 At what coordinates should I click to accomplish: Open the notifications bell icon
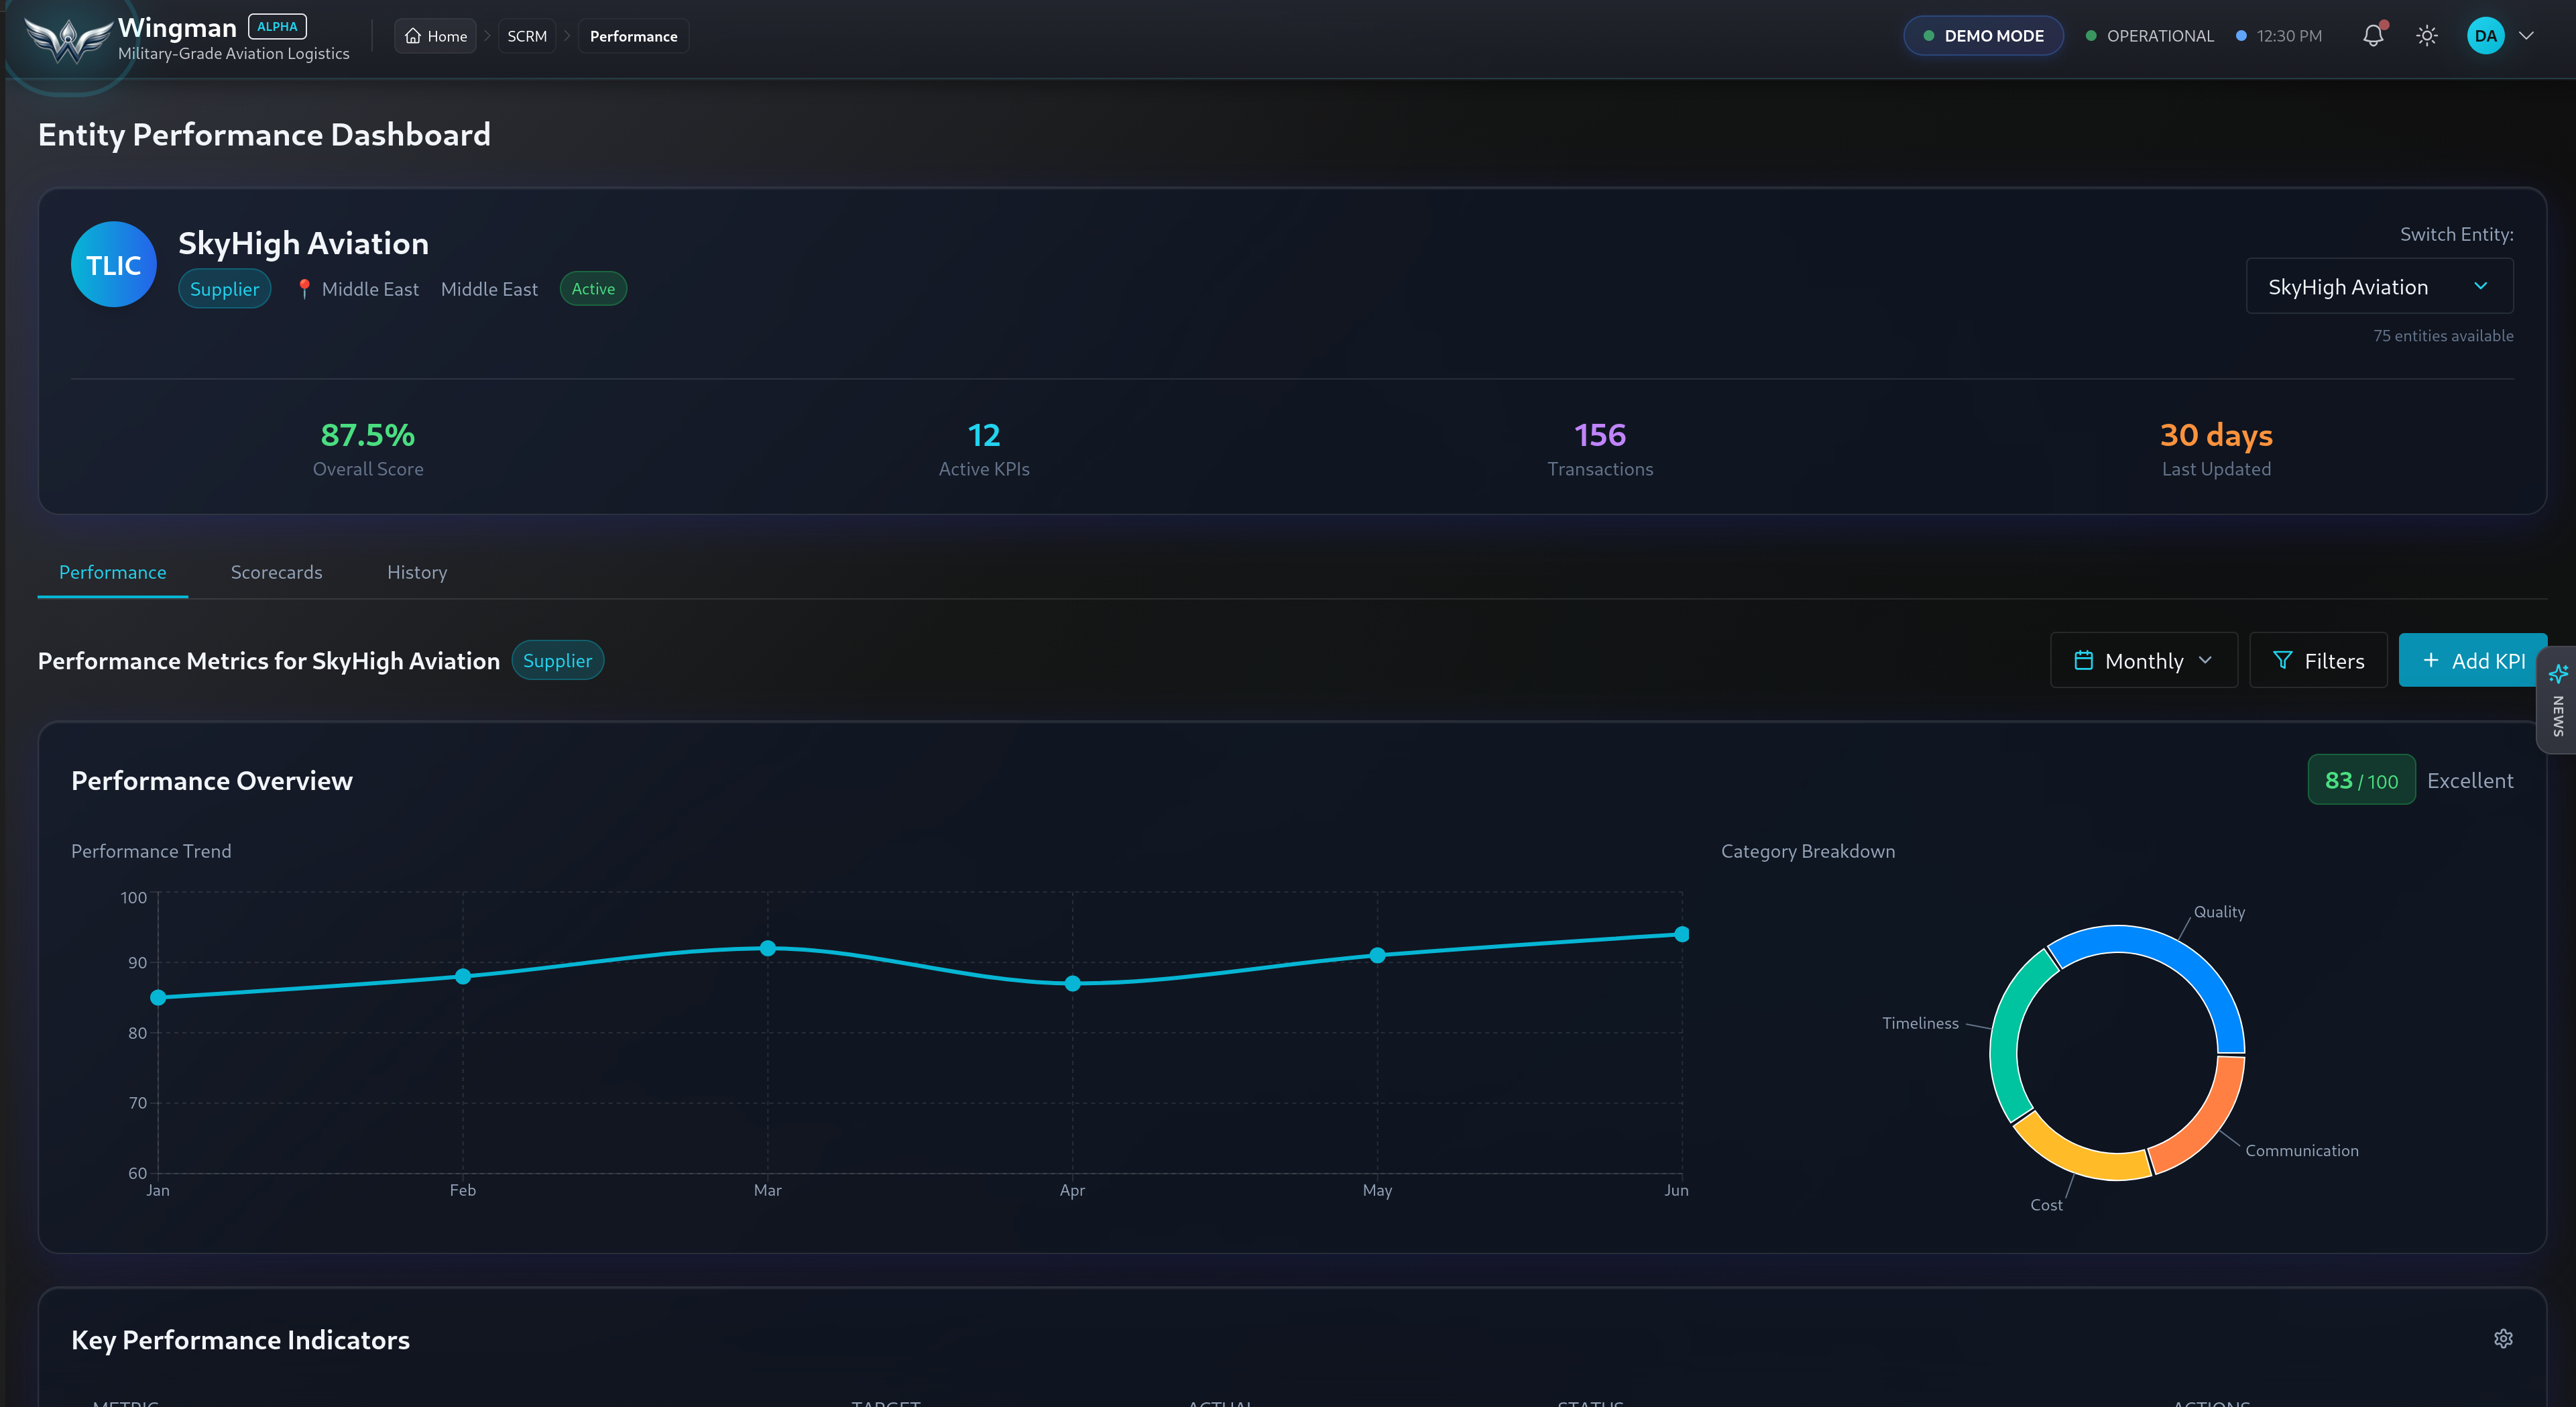[2372, 35]
